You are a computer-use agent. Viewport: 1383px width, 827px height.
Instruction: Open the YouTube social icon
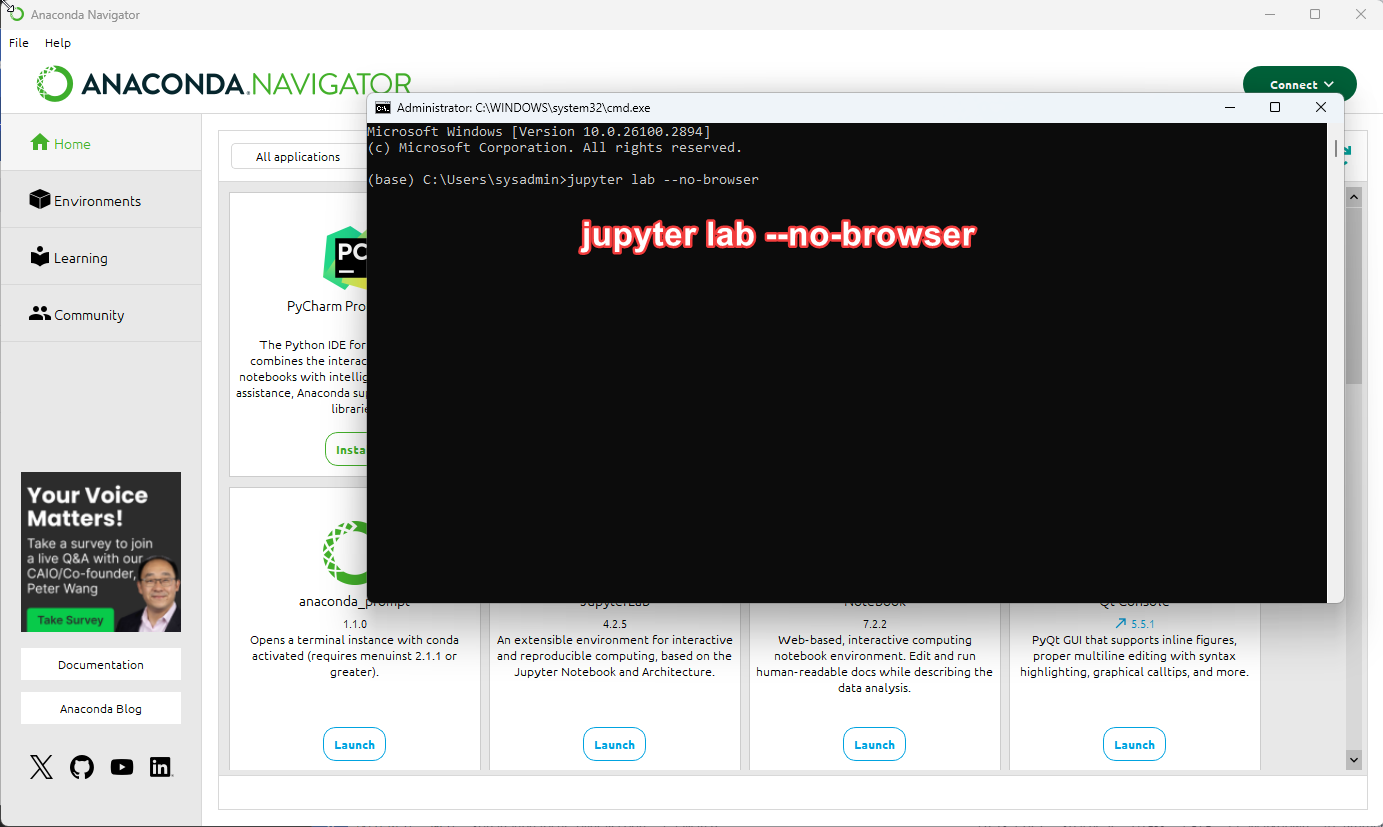click(122, 767)
